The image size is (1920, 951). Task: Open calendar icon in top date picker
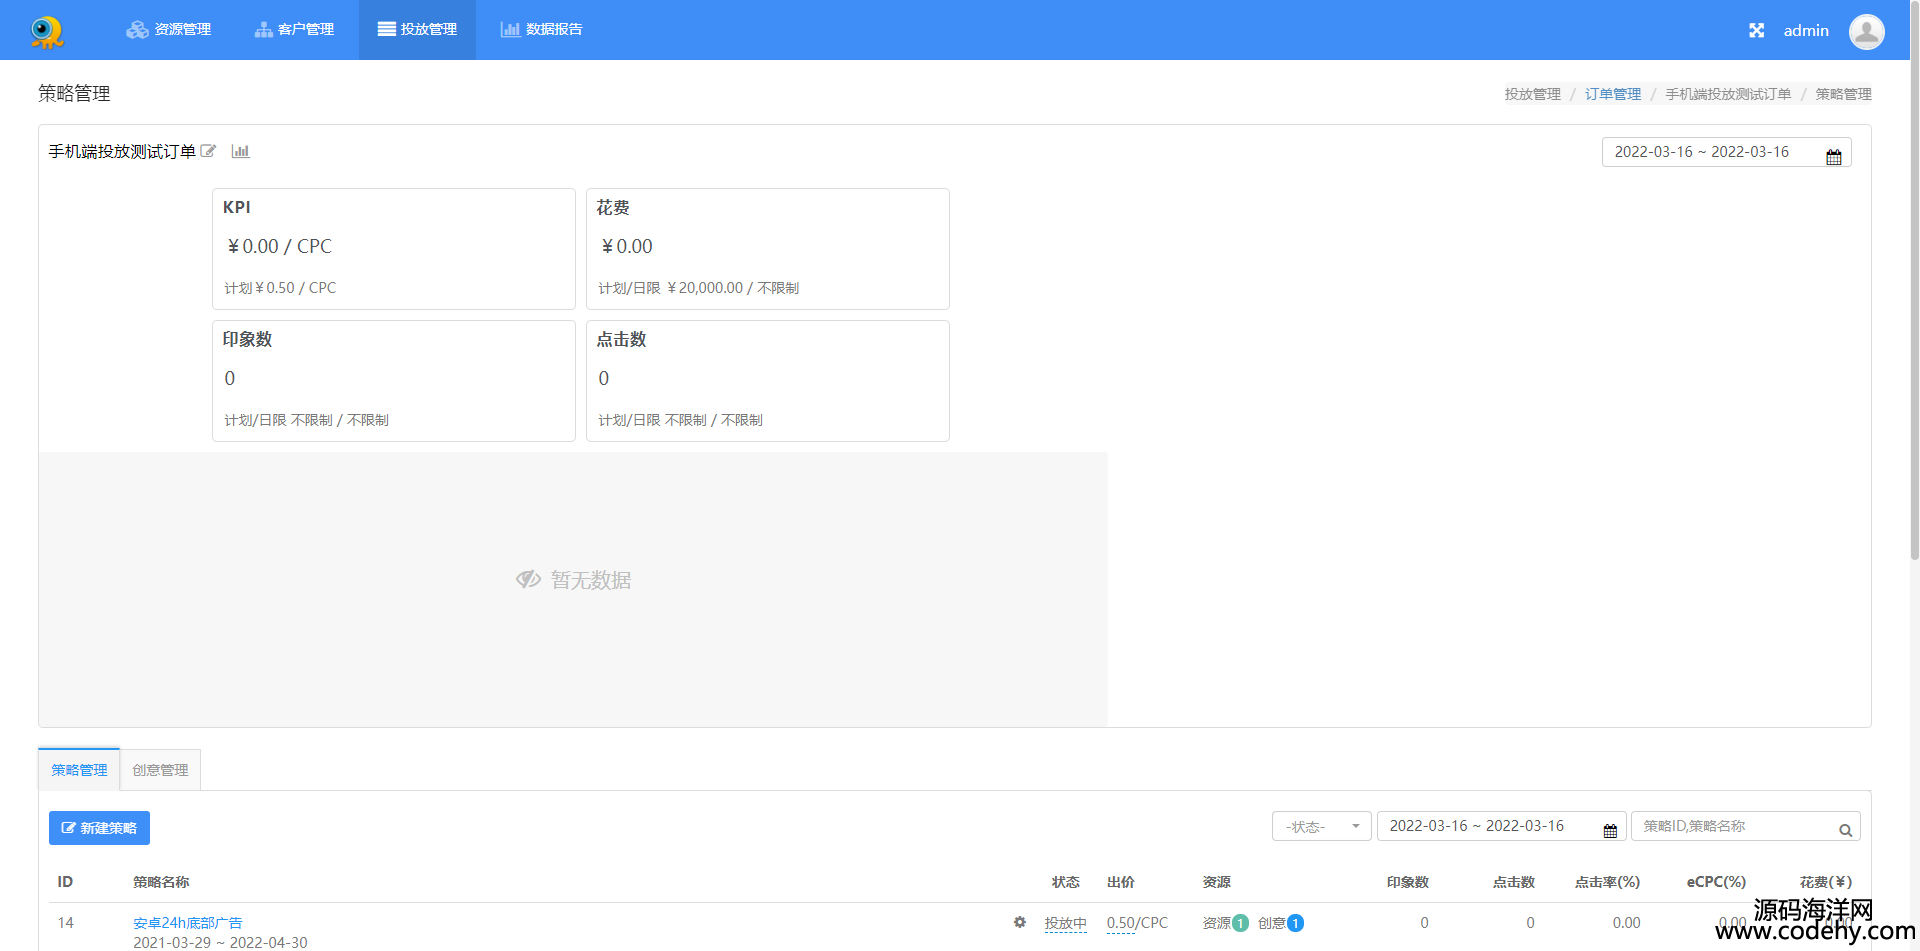tap(1833, 157)
